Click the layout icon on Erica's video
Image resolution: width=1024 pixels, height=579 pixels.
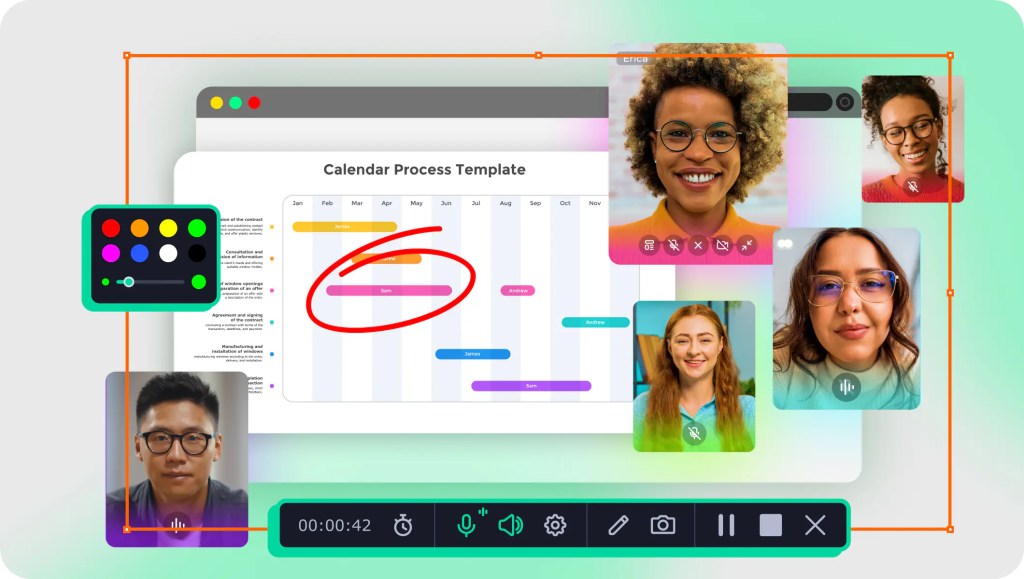tap(650, 245)
